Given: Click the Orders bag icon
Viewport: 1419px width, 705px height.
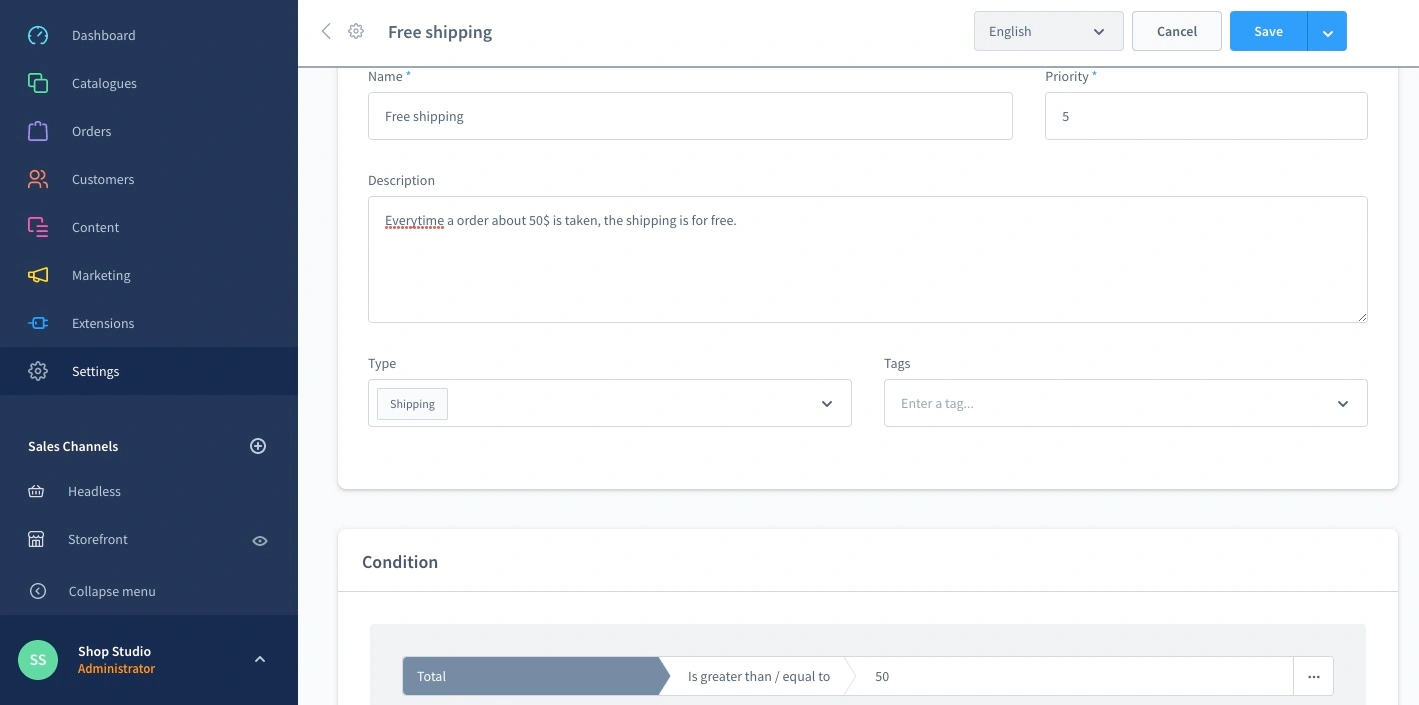Looking at the screenshot, I should [x=38, y=131].
